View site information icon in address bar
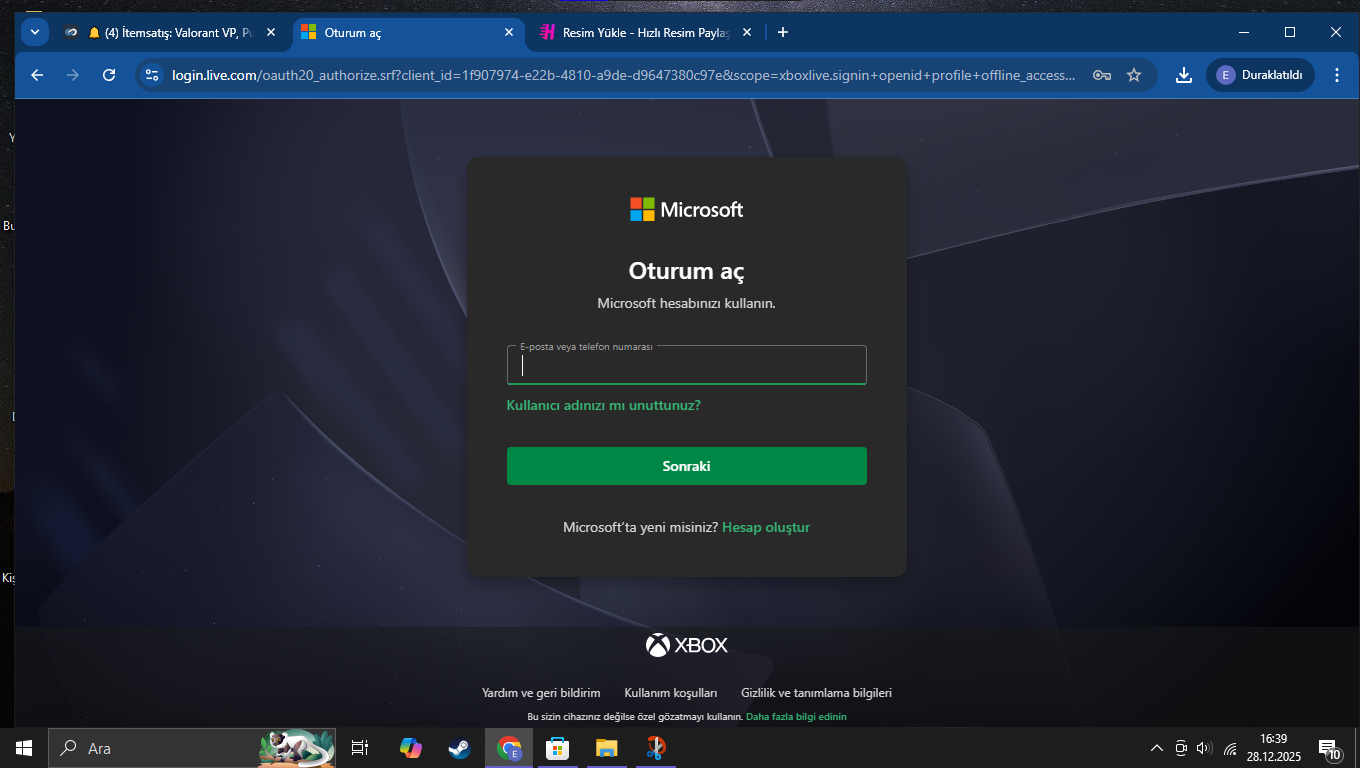 point(152,75)
